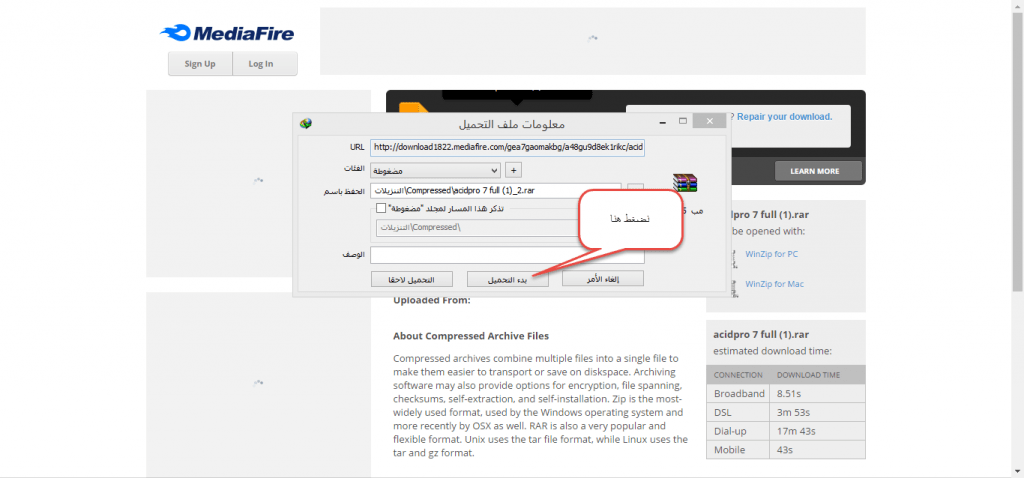Click the LEARN MORE button
The image size is (1024, 478).
(x=818, y=171)
